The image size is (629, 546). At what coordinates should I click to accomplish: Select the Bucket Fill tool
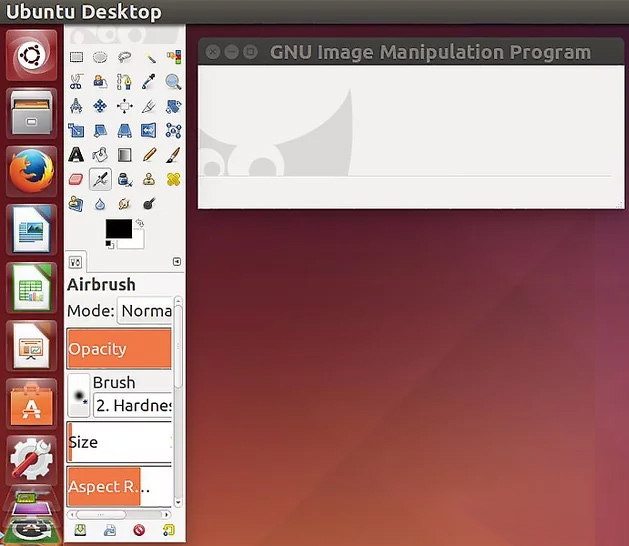(100, 155)
